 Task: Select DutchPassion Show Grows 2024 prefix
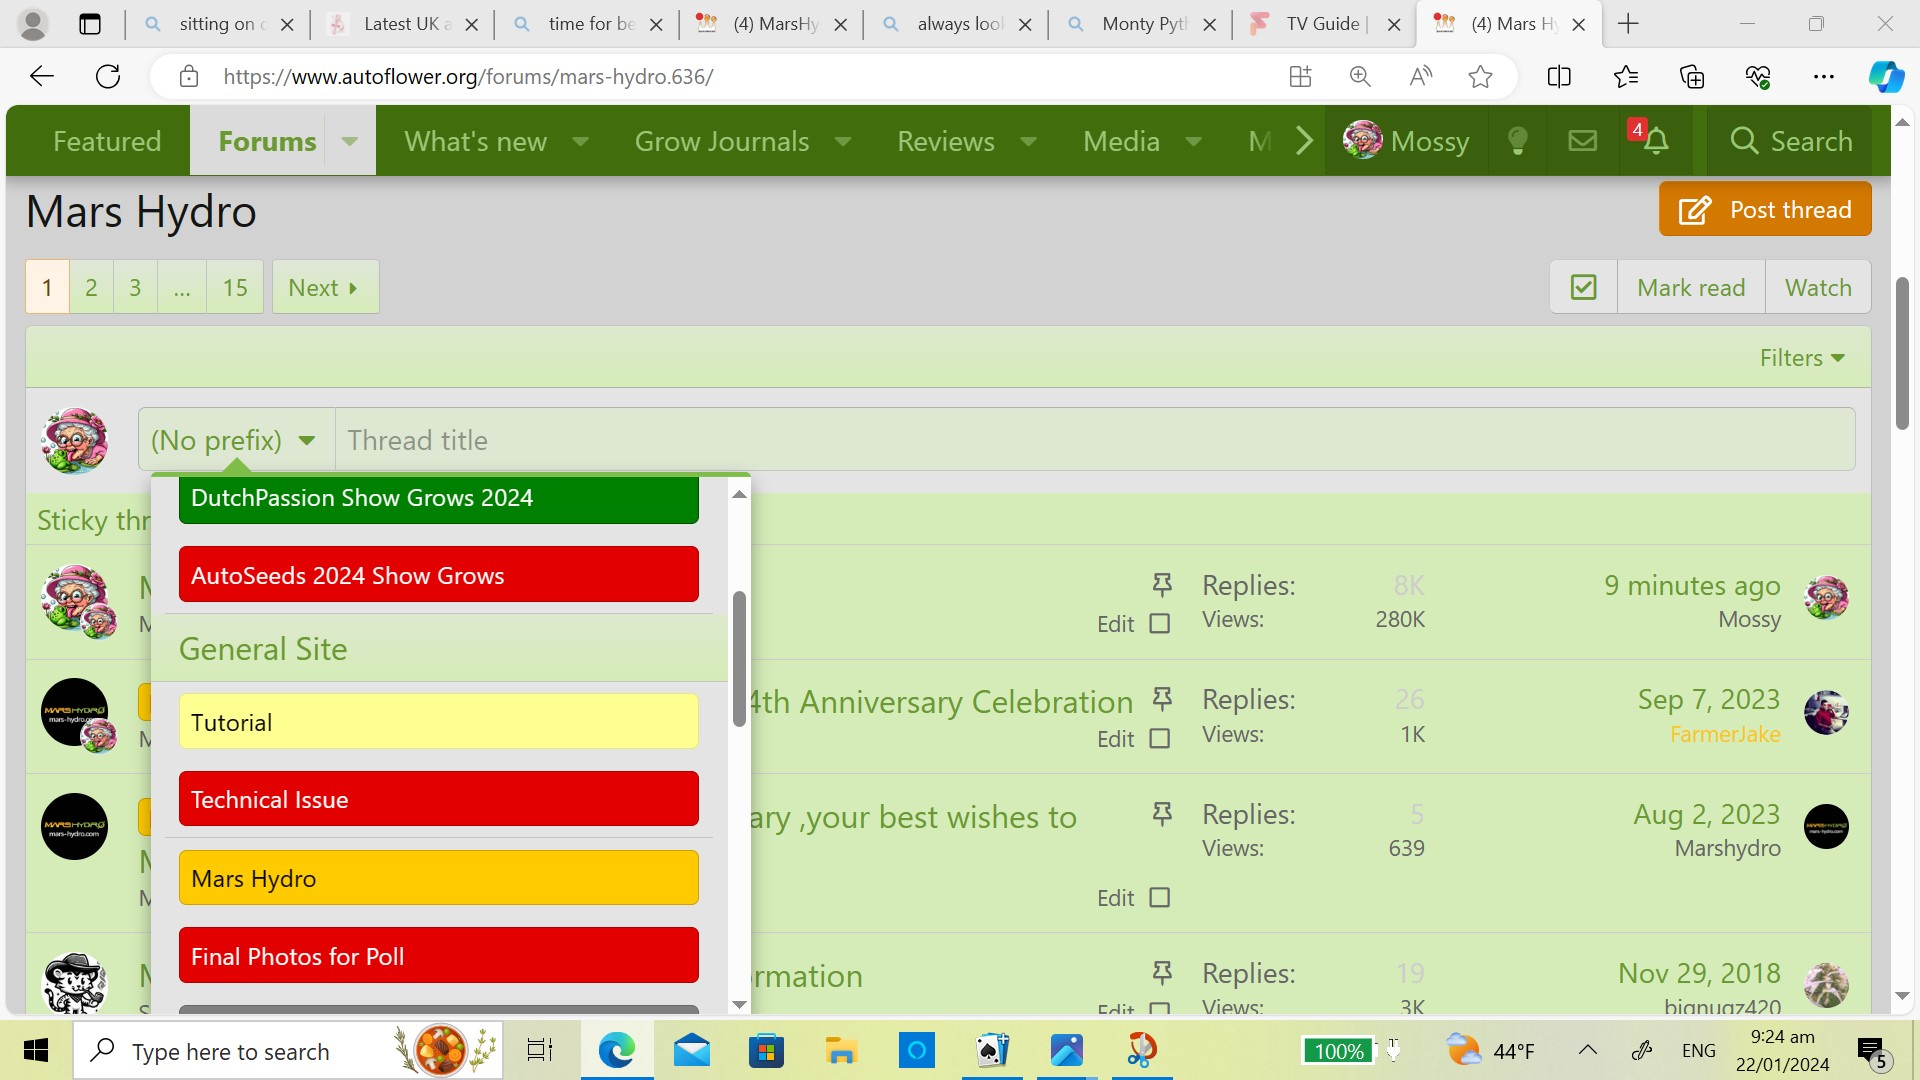click(439, 499)
